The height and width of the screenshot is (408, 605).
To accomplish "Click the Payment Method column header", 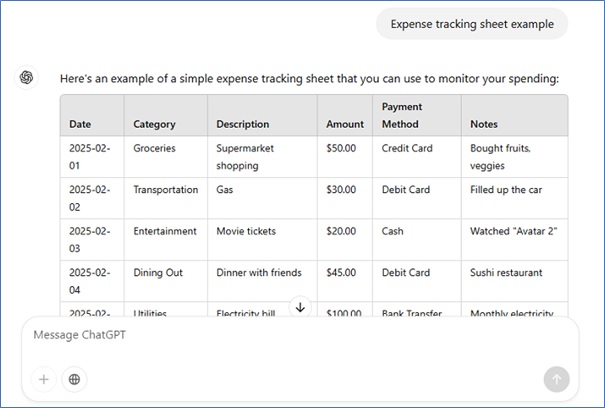I will (402, 115).
